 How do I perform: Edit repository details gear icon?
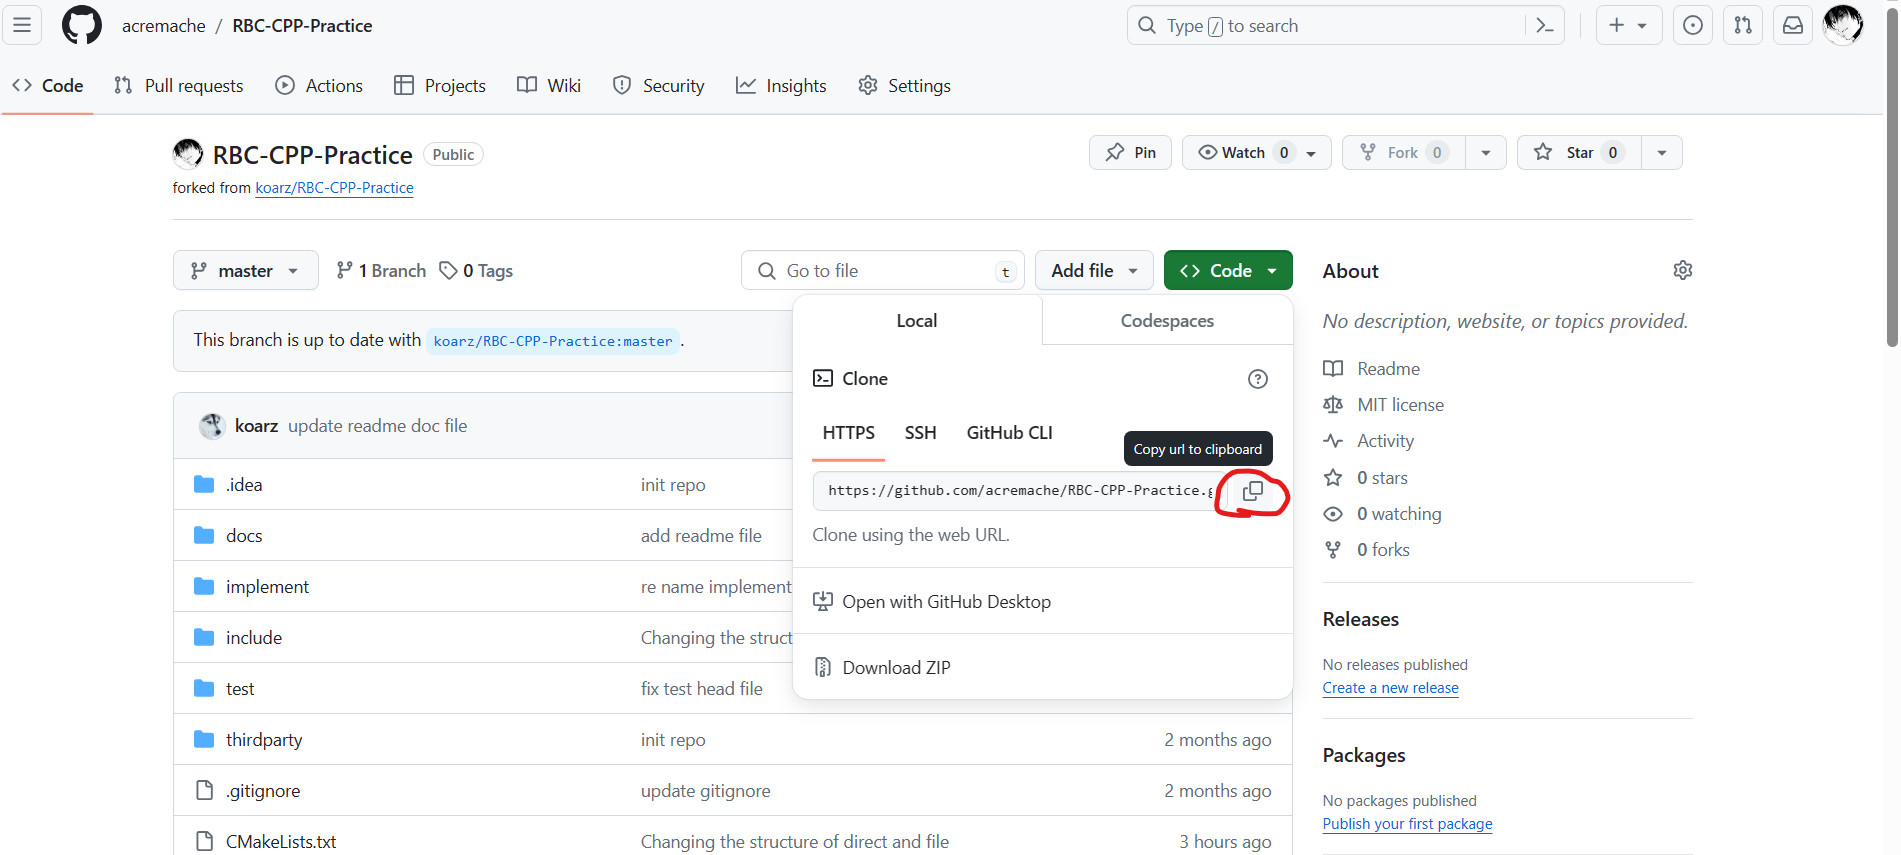(1683, 270)
